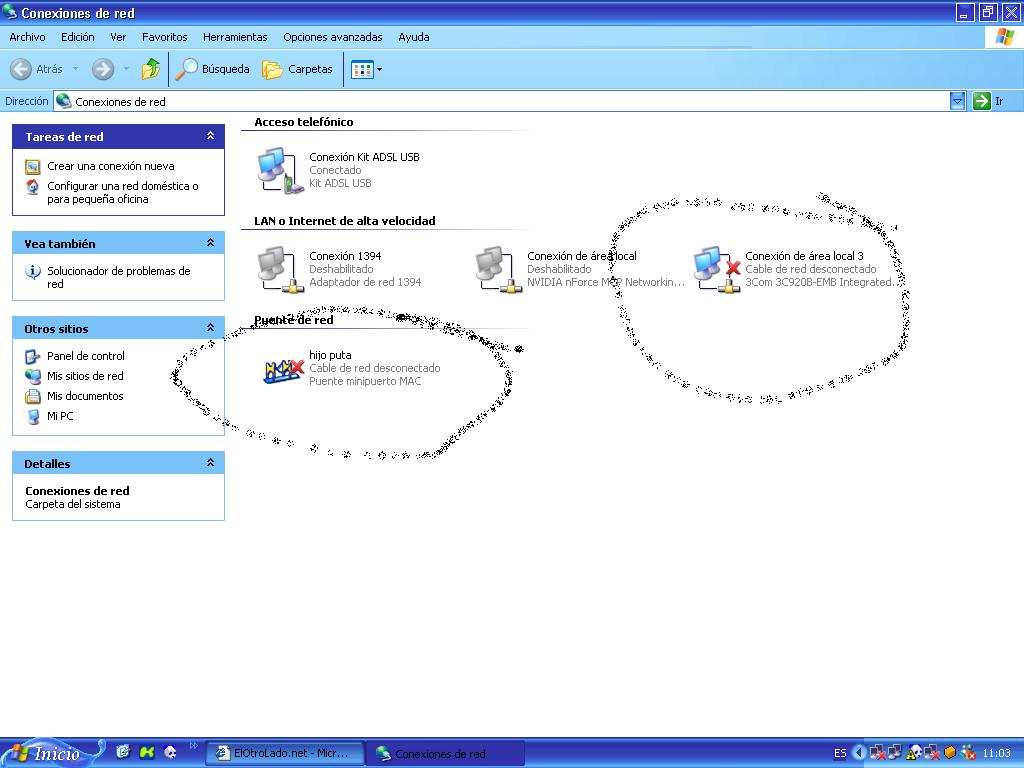Screen dimensions: 1024x768
Task: Select the Conexión Kit ADSL USB icon
Action: [x=280, y=170]
